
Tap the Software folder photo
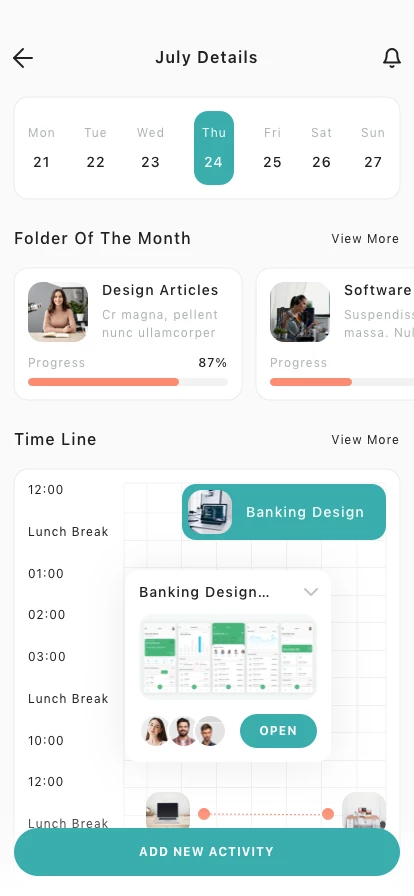tap(300, 312)
